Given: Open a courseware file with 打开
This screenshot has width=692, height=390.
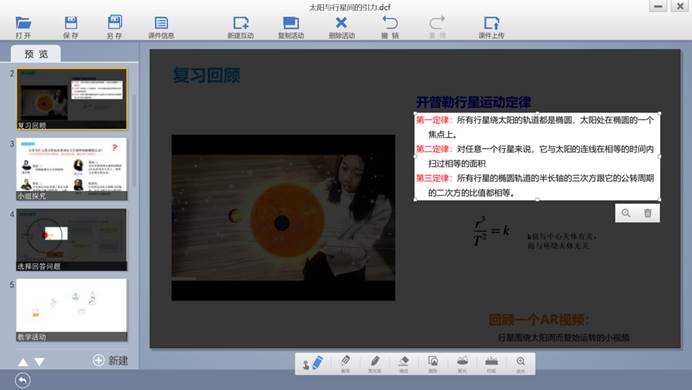Looking at the screenshot, I should (23, 26).
